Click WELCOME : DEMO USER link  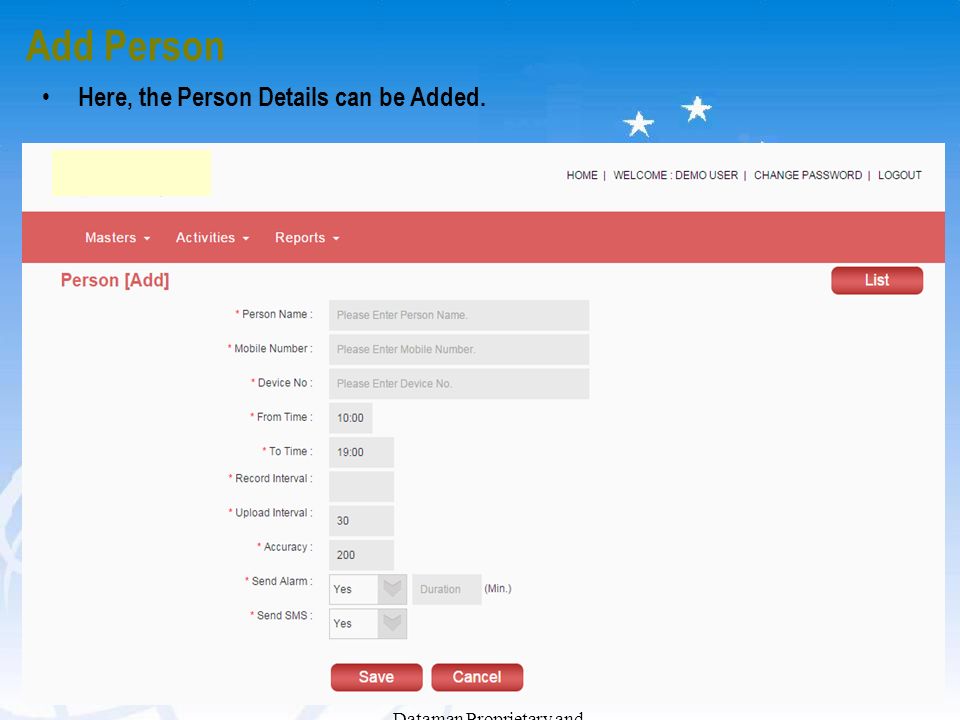(x=675, y=175)
